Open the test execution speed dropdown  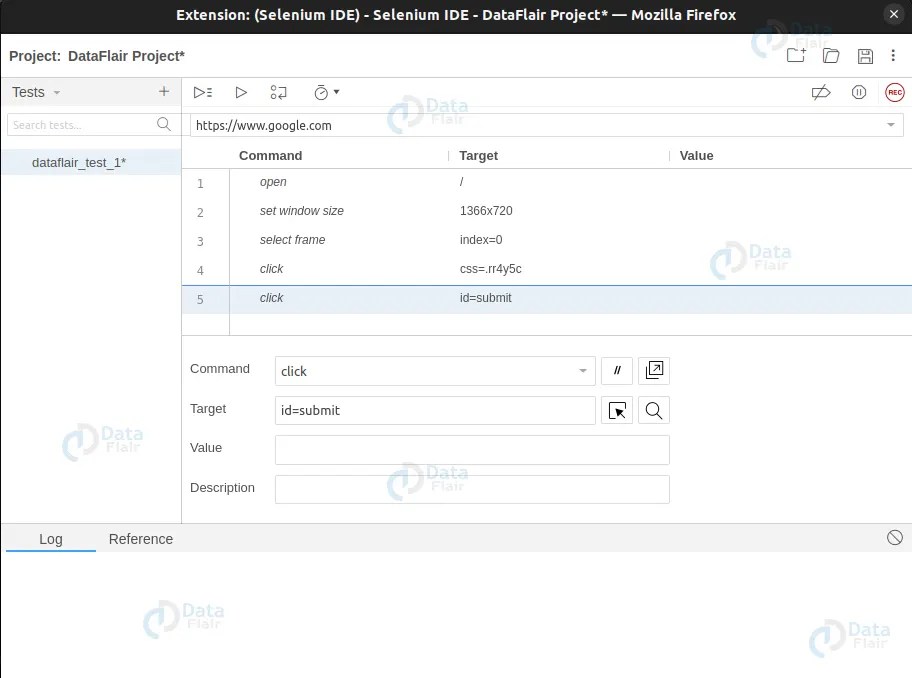(x=325, y=92)
